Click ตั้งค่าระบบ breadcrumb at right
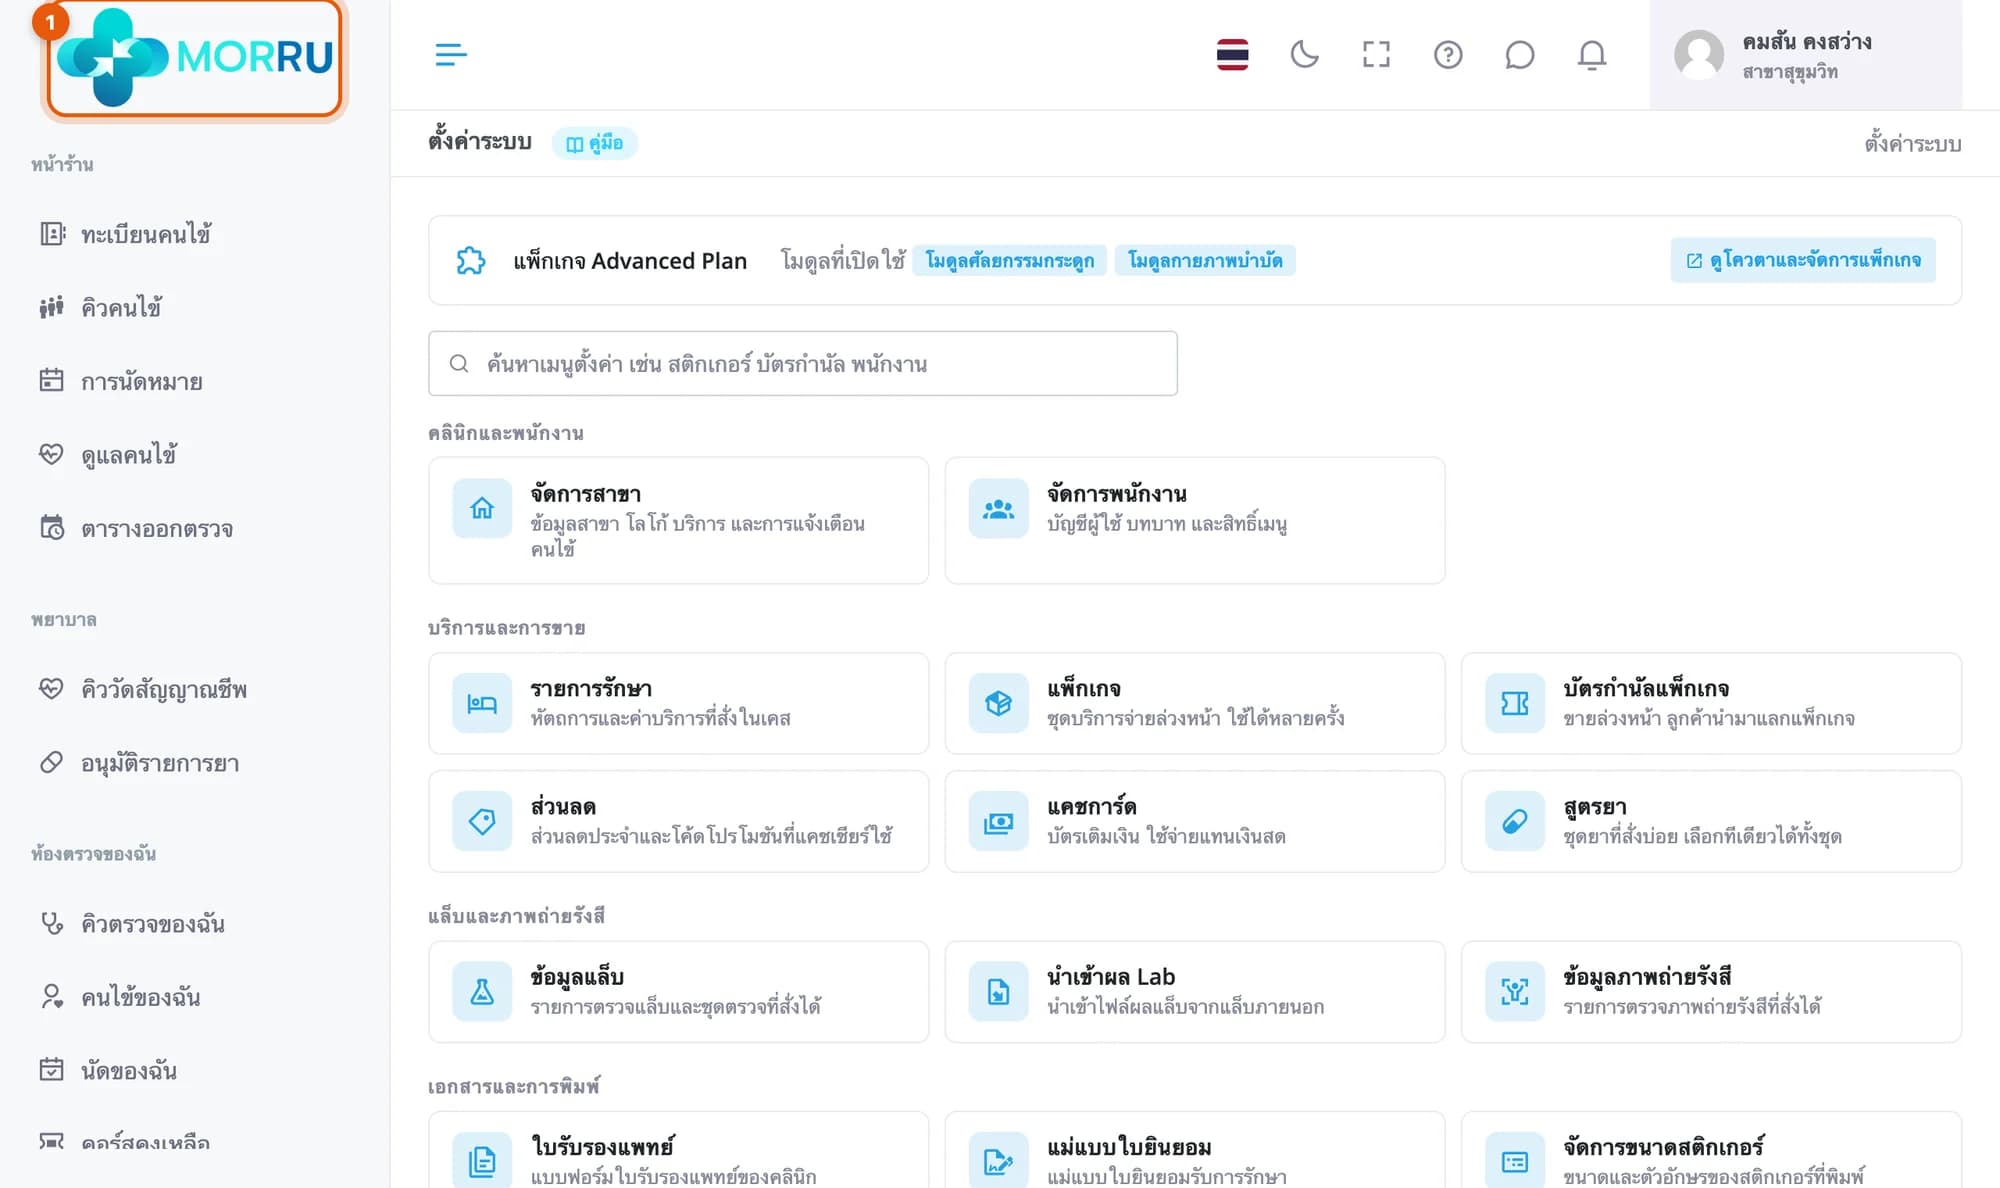2000x1188 pixels. (1912, 144)
